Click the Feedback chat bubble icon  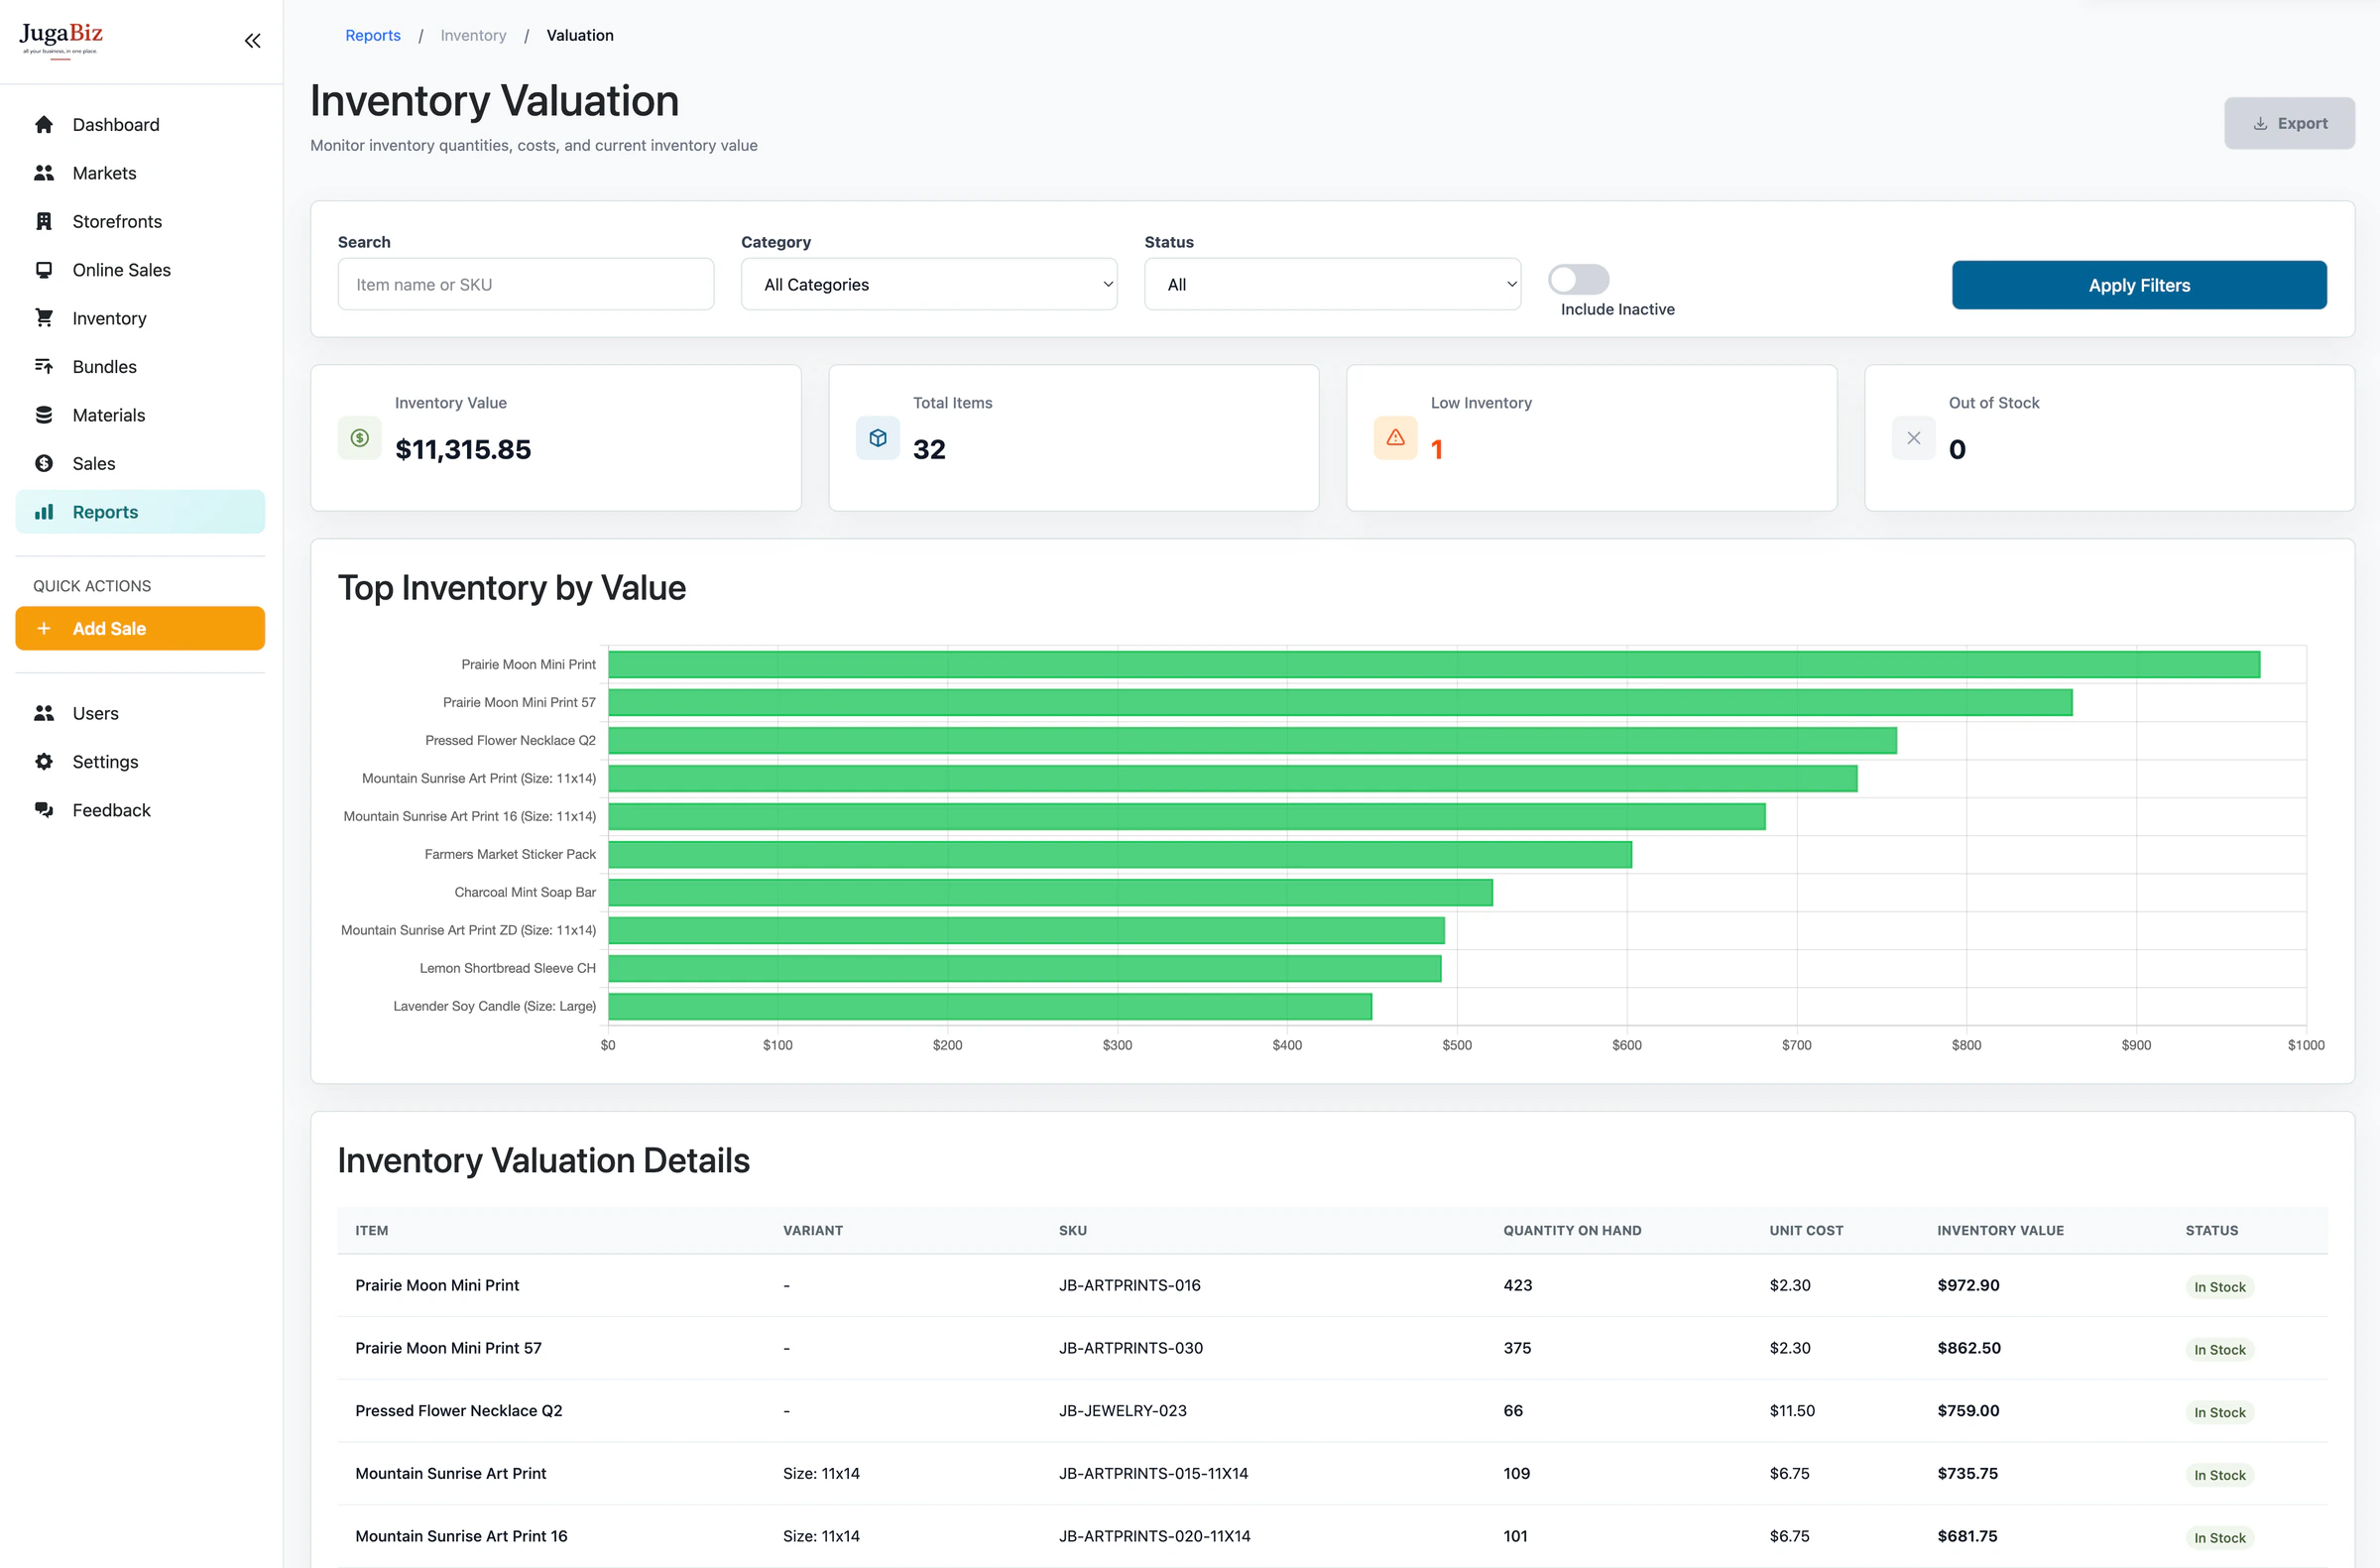[44, 810]
